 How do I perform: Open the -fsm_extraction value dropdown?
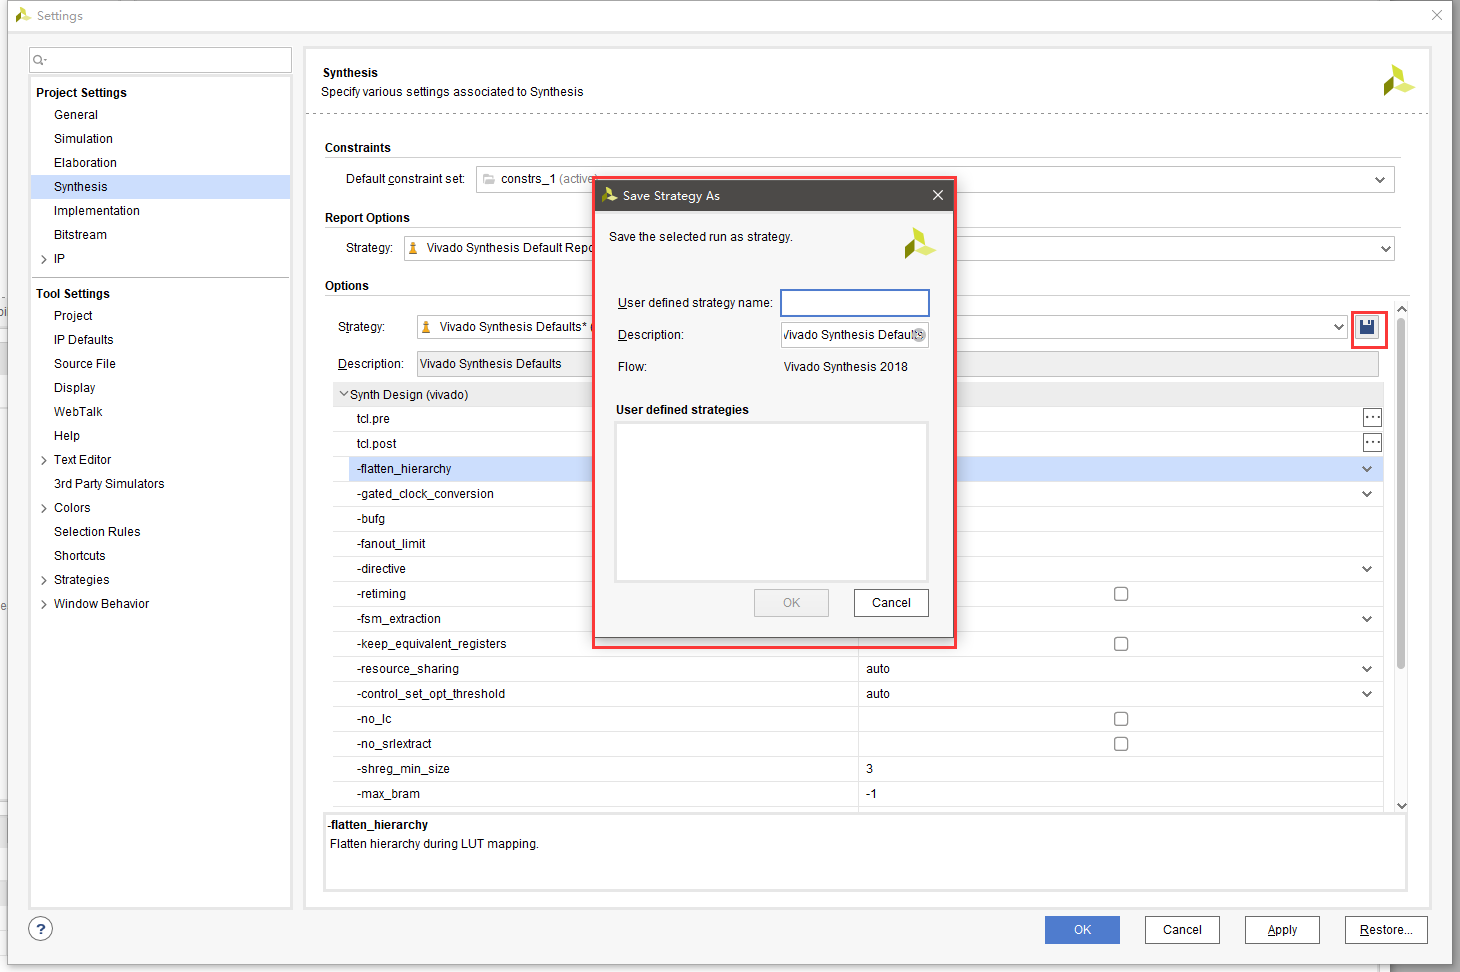click(x=1367, y=619)
